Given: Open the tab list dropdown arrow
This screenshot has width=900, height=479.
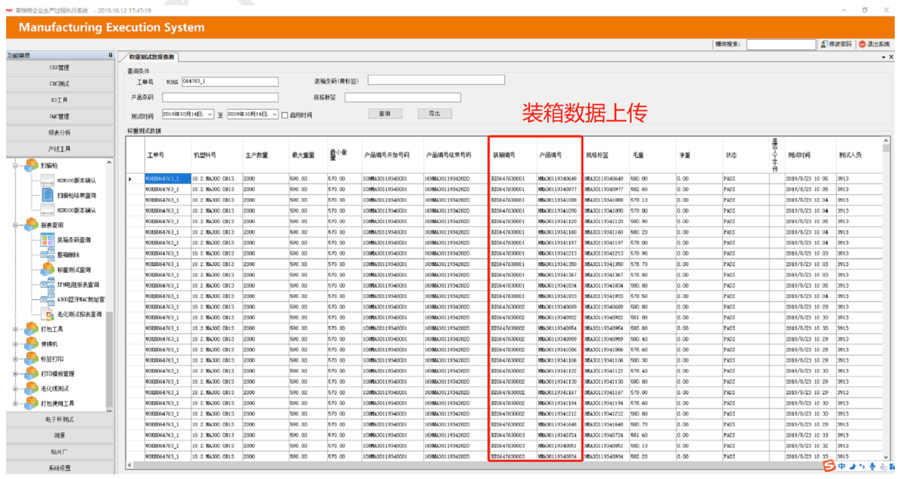Looking at the screenshot, I should coord(883,57).
